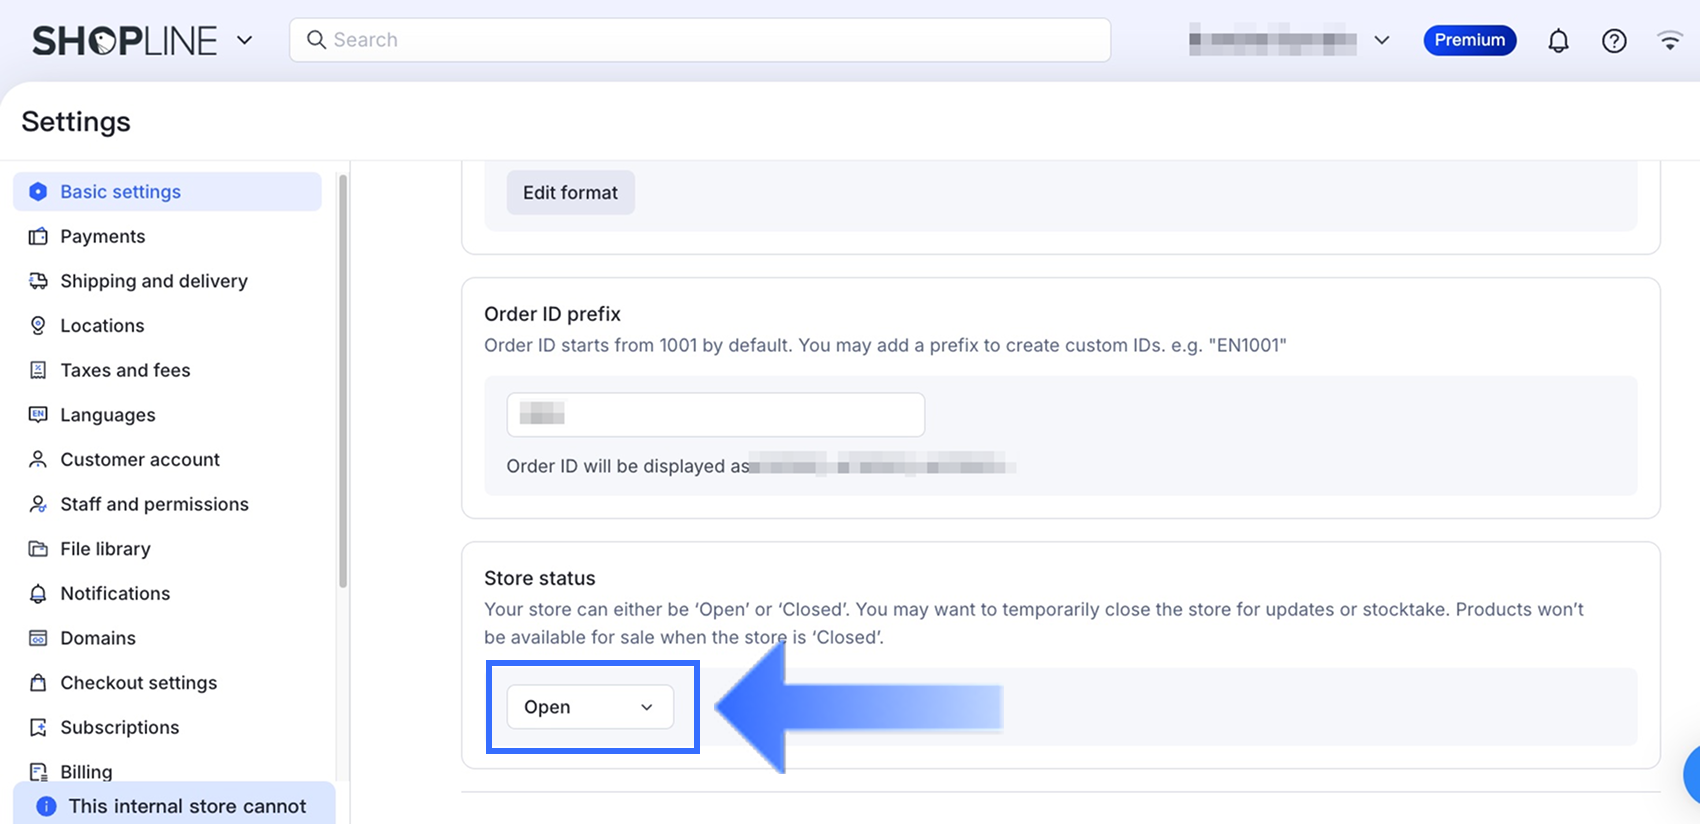Open Taxes and fees settings

[125, 370]
